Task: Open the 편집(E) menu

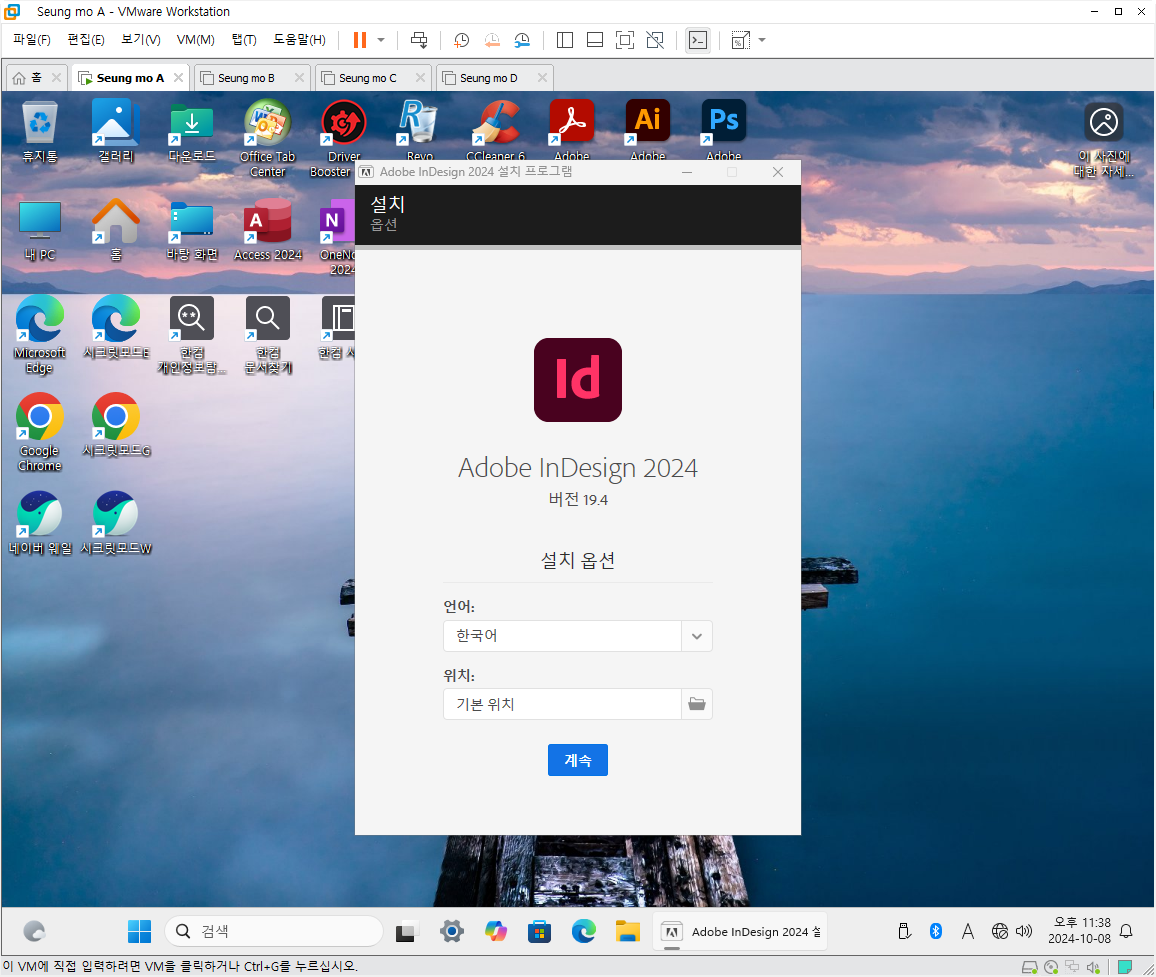Action: click(x=86, y=40)
